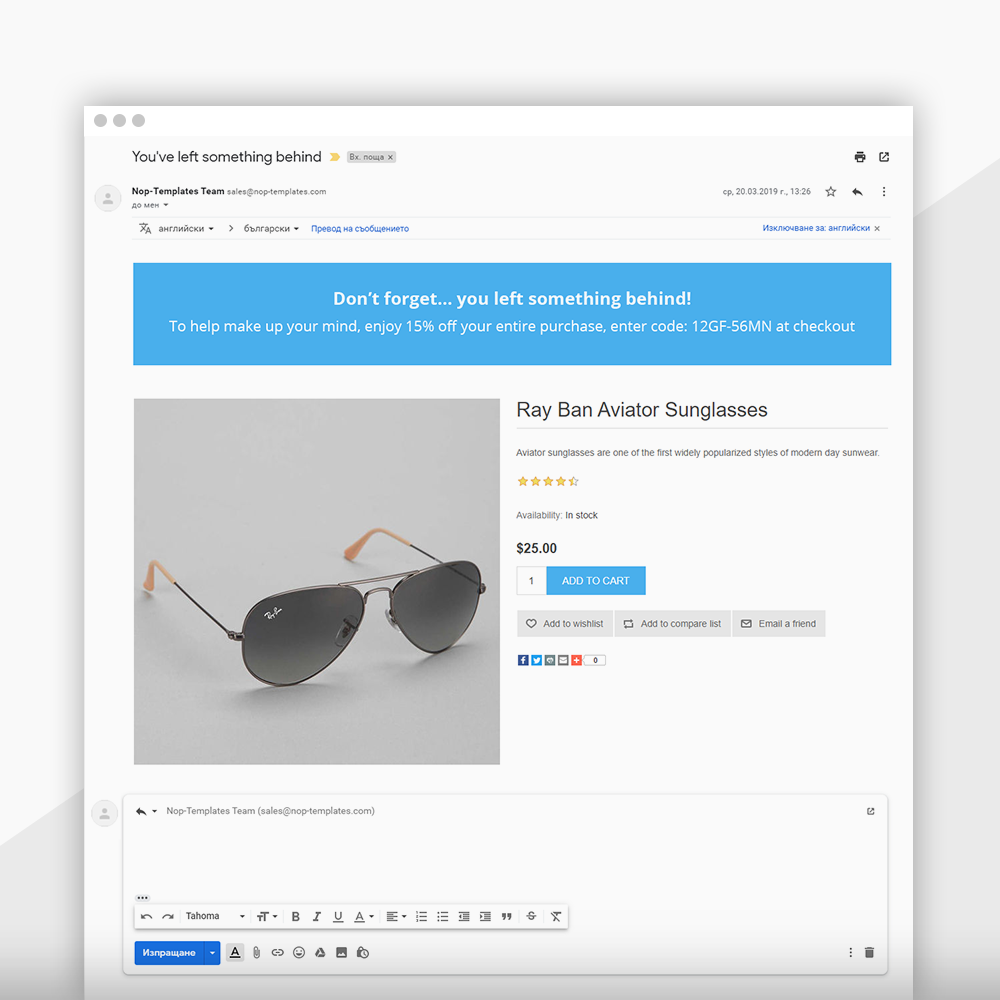
Task: Click the quantity input field showing 1
Action: (531, 580)
